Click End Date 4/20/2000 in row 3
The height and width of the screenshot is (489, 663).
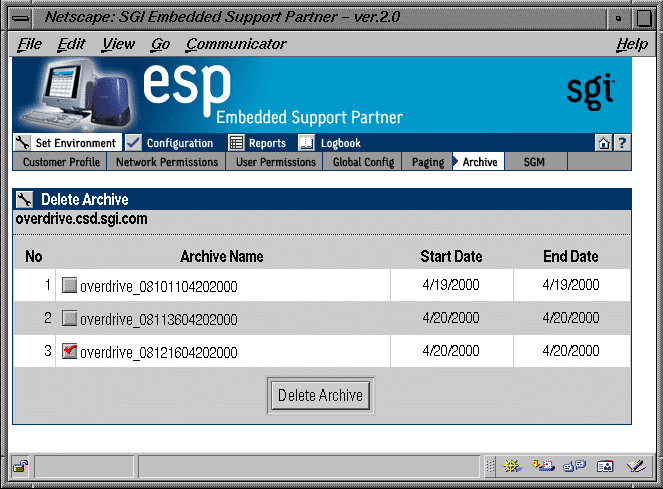coord(571,351)
